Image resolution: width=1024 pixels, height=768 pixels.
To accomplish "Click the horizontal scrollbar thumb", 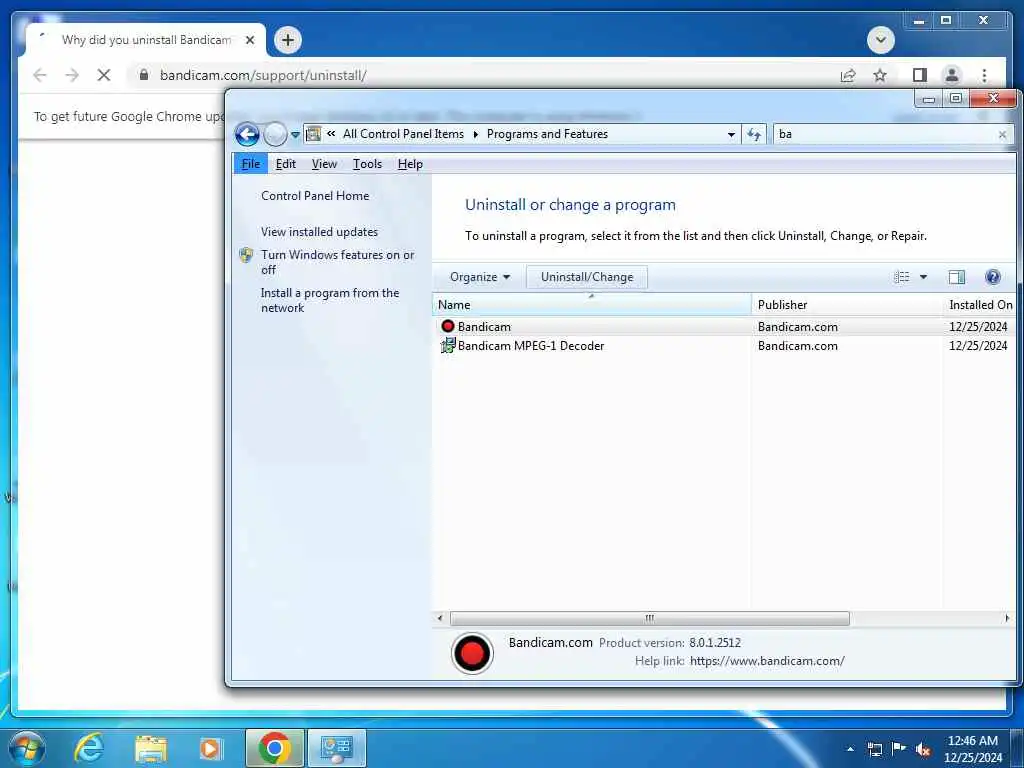I will [650, 618].
